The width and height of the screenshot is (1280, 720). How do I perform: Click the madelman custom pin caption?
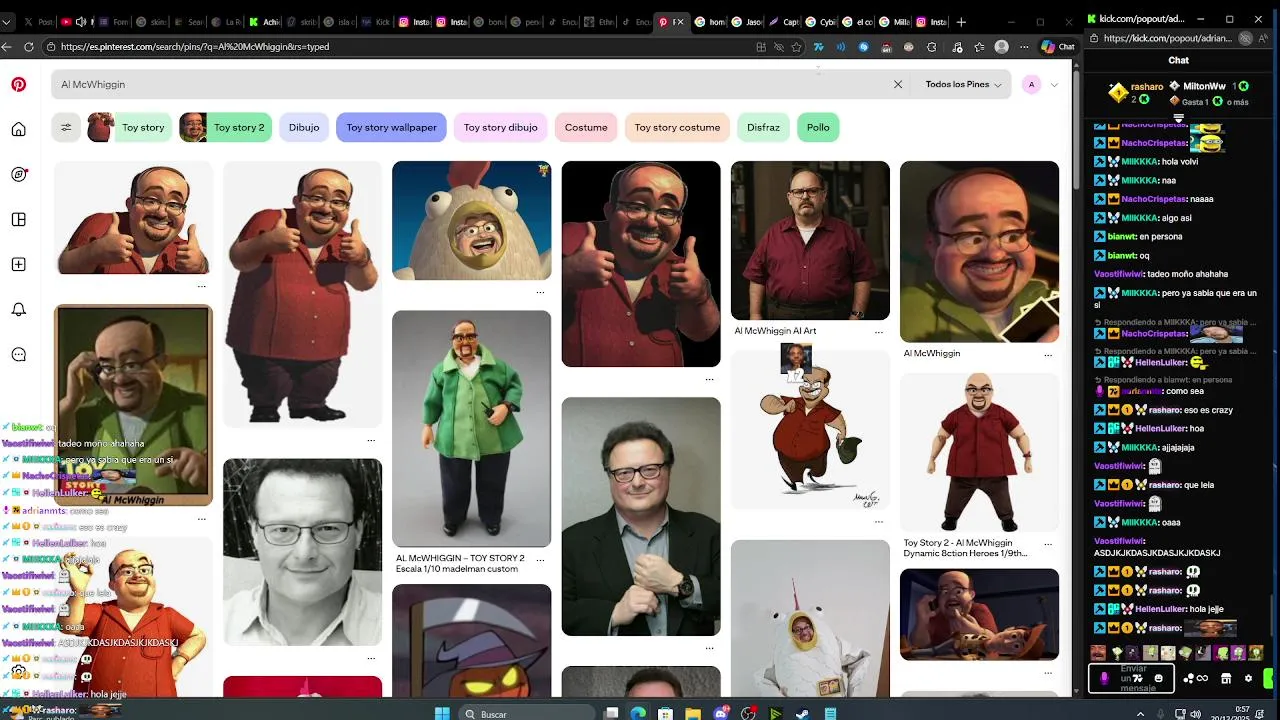click(458, 563)
